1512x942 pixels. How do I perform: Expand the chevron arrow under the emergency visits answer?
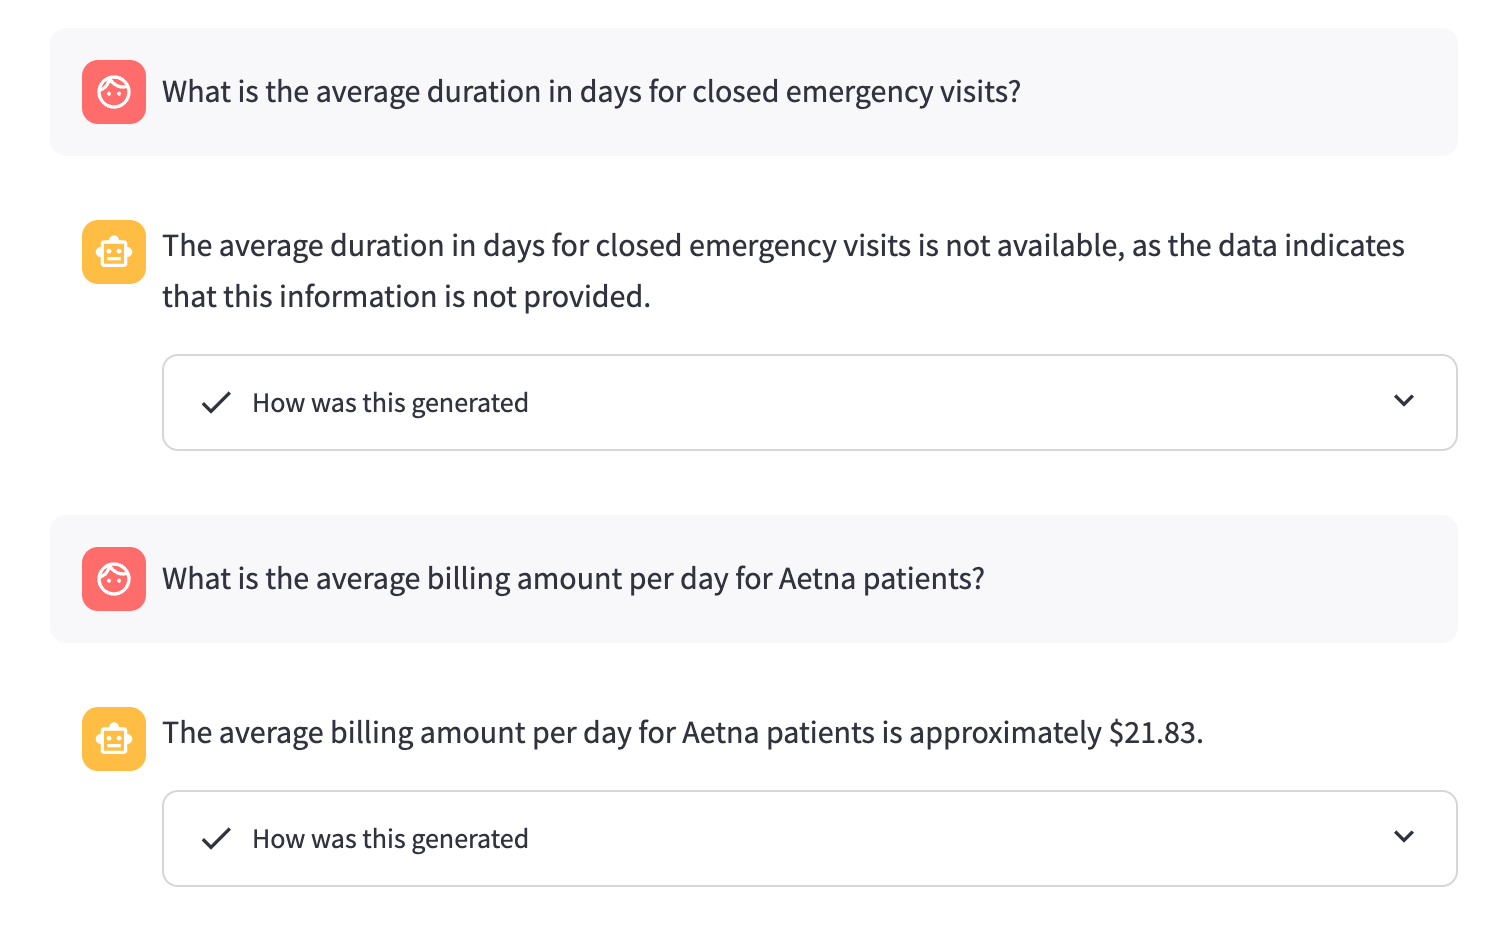(1404, 401)
